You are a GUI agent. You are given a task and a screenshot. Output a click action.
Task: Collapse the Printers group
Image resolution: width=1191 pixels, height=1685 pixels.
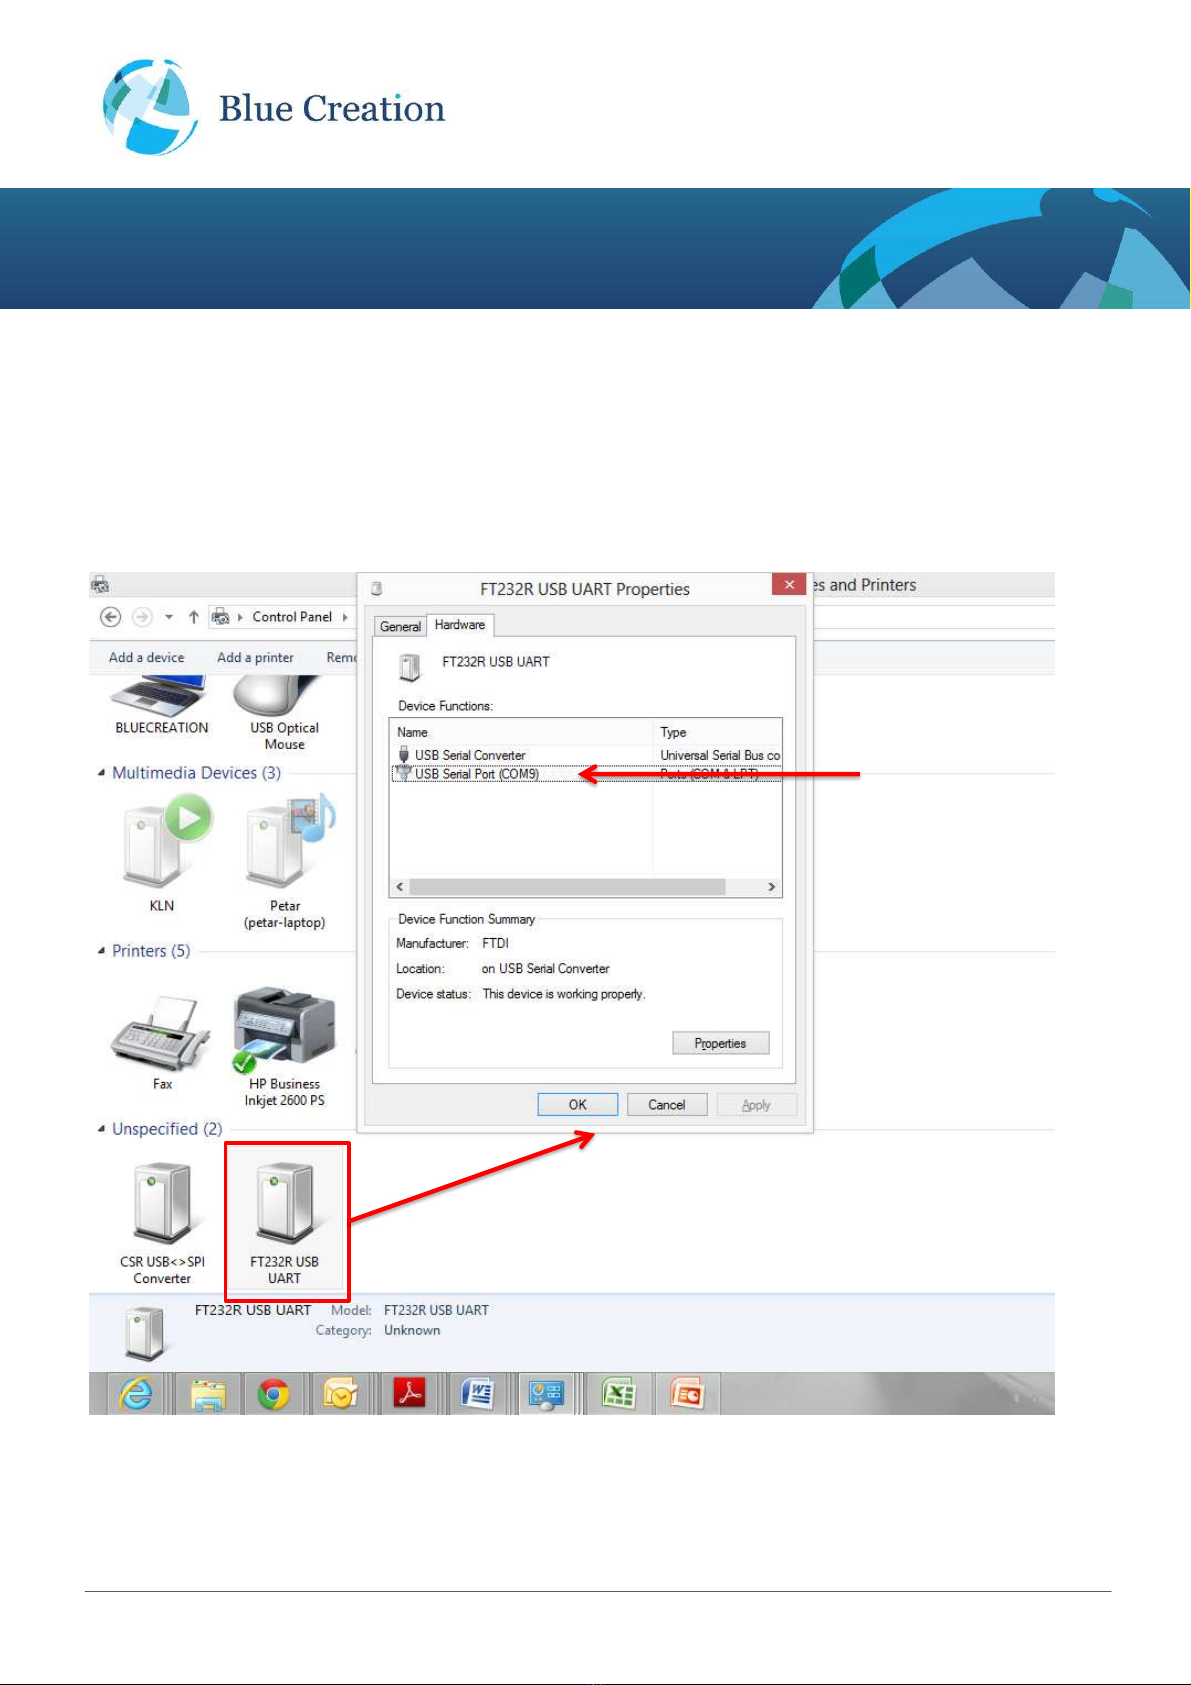pos(101,951)
